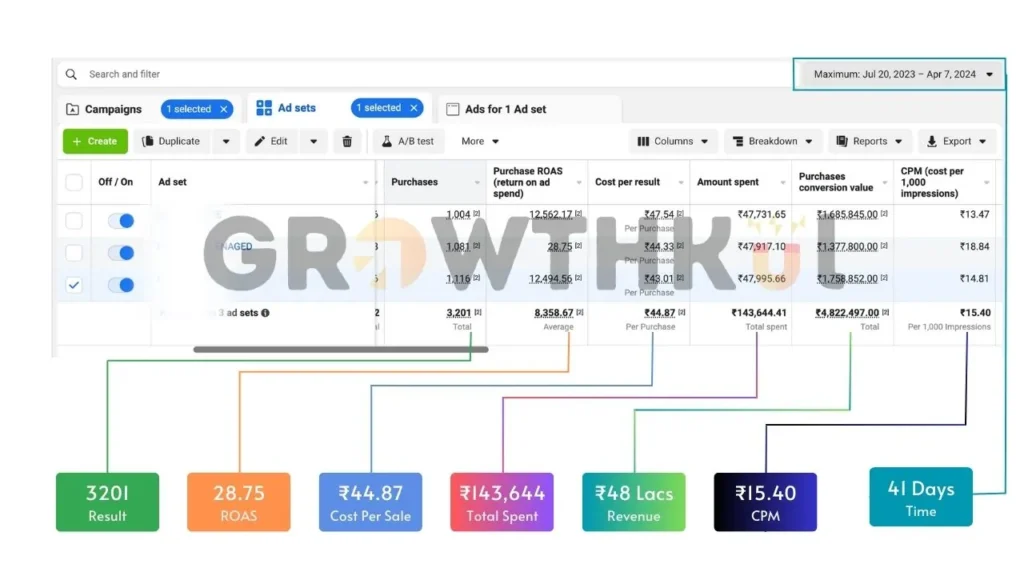Click the search magnifier icon
This screenshot has height=576, width=1024.
[x=71, y=74]
